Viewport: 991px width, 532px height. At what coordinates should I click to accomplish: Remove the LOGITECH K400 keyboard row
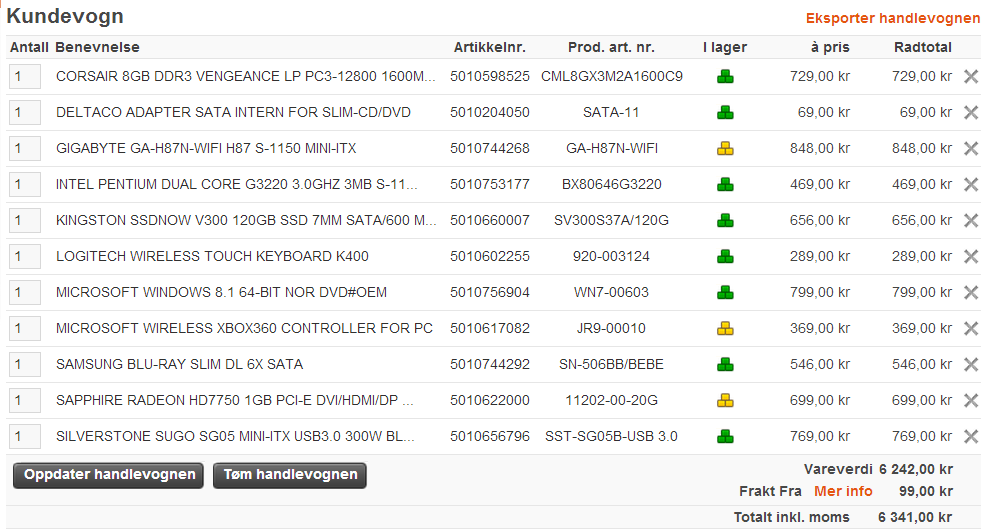coord(971,257)
